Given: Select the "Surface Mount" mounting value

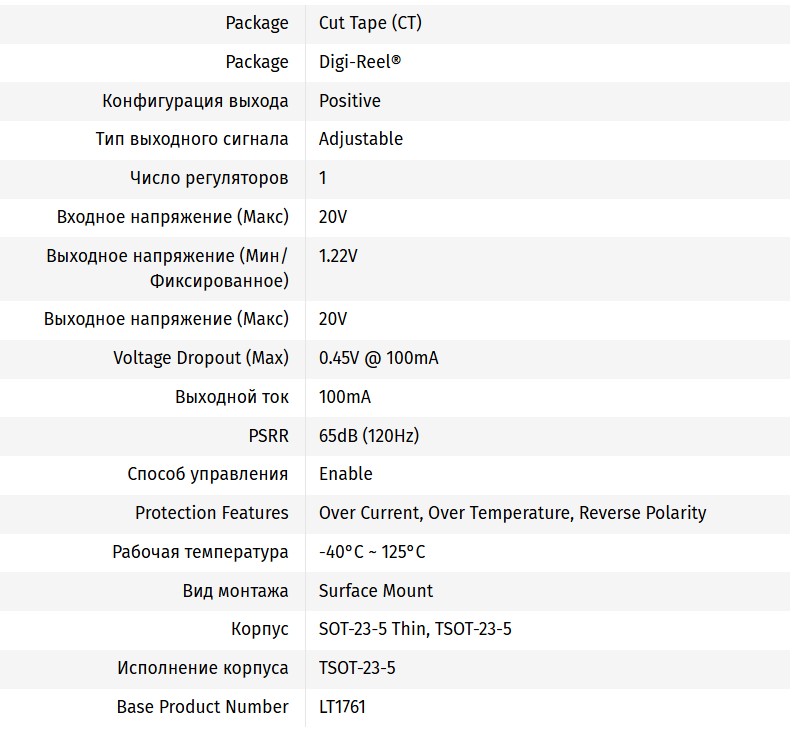Looking at the screenshot, I should (x=376, y=591).
